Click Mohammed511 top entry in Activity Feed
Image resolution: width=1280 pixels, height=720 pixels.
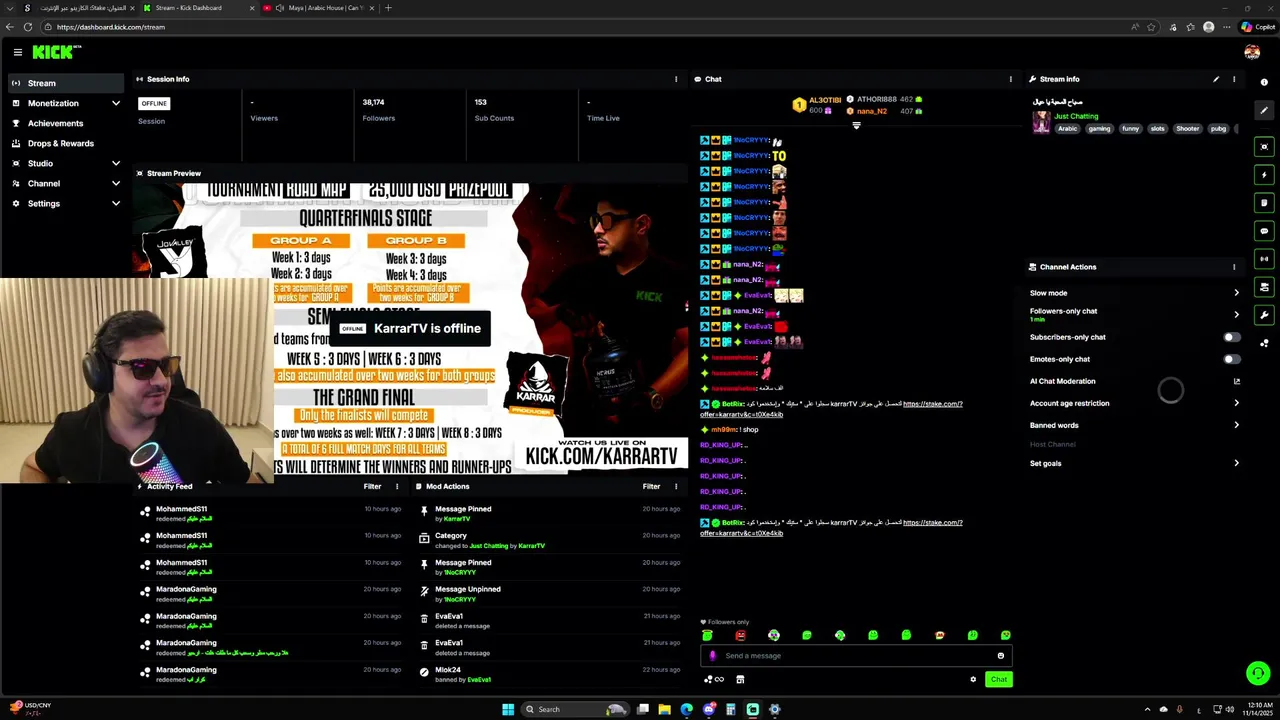(x=270, y=513)
